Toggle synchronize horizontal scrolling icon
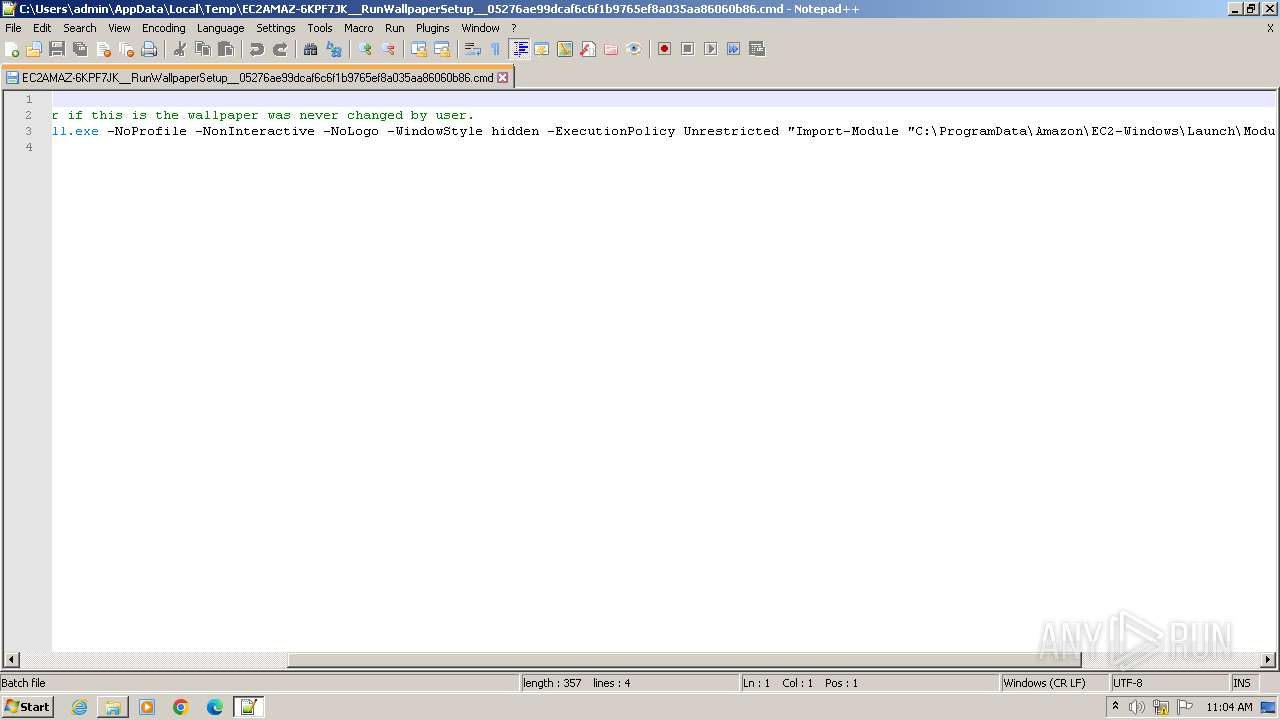Image resolution: width=1280 pixels, height=720 pixels. pos(442,49)
